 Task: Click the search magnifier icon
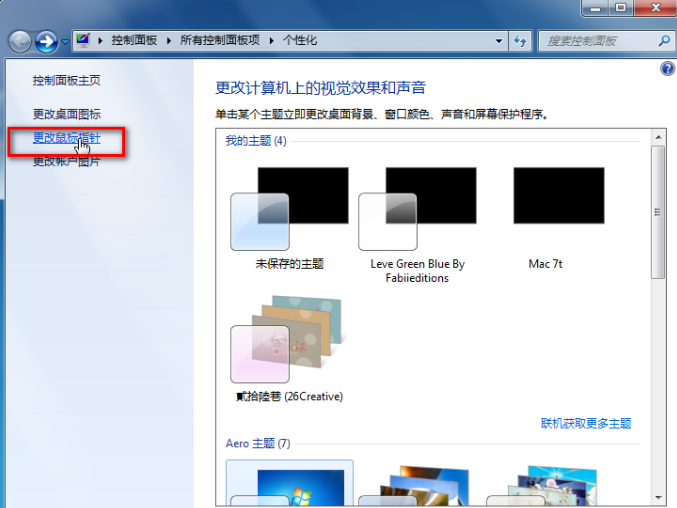[x=664, y=41]
